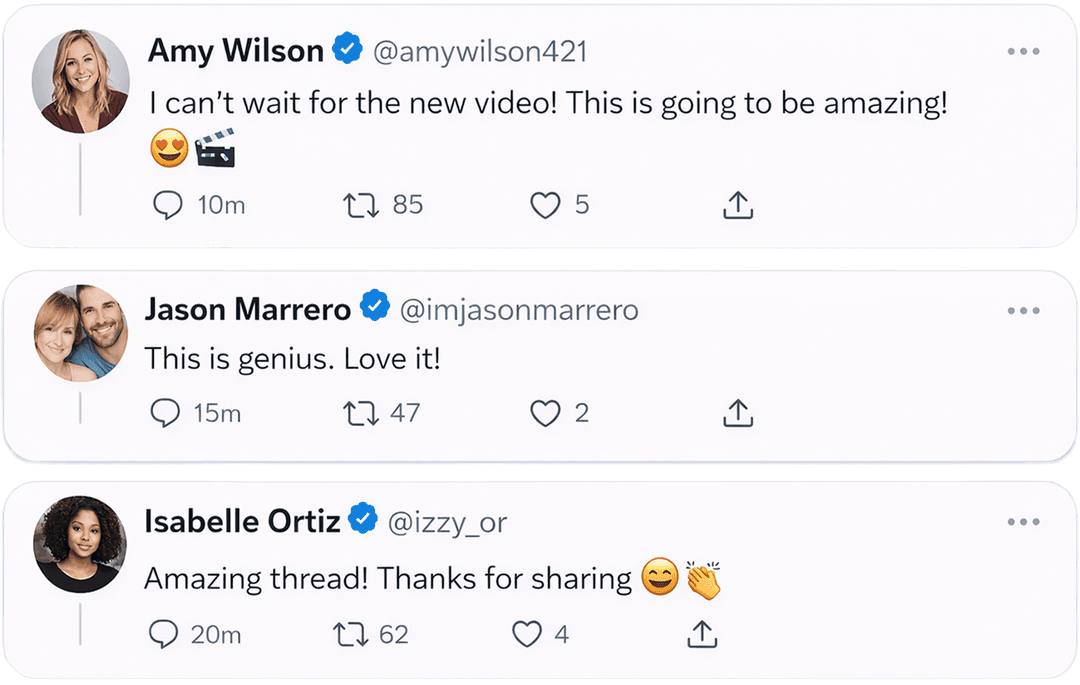Open more options on Jason Marrero's tweet
1080x685 pixels.
[x=1023, y=311]
